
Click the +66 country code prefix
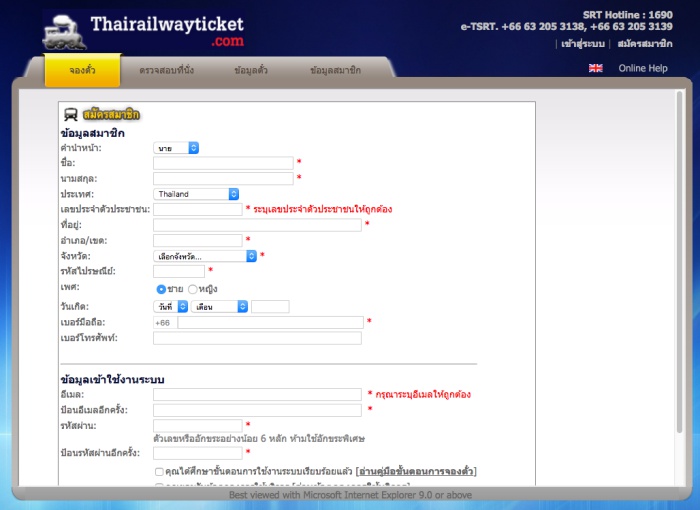pyautogui.click(x=163, y=322)
